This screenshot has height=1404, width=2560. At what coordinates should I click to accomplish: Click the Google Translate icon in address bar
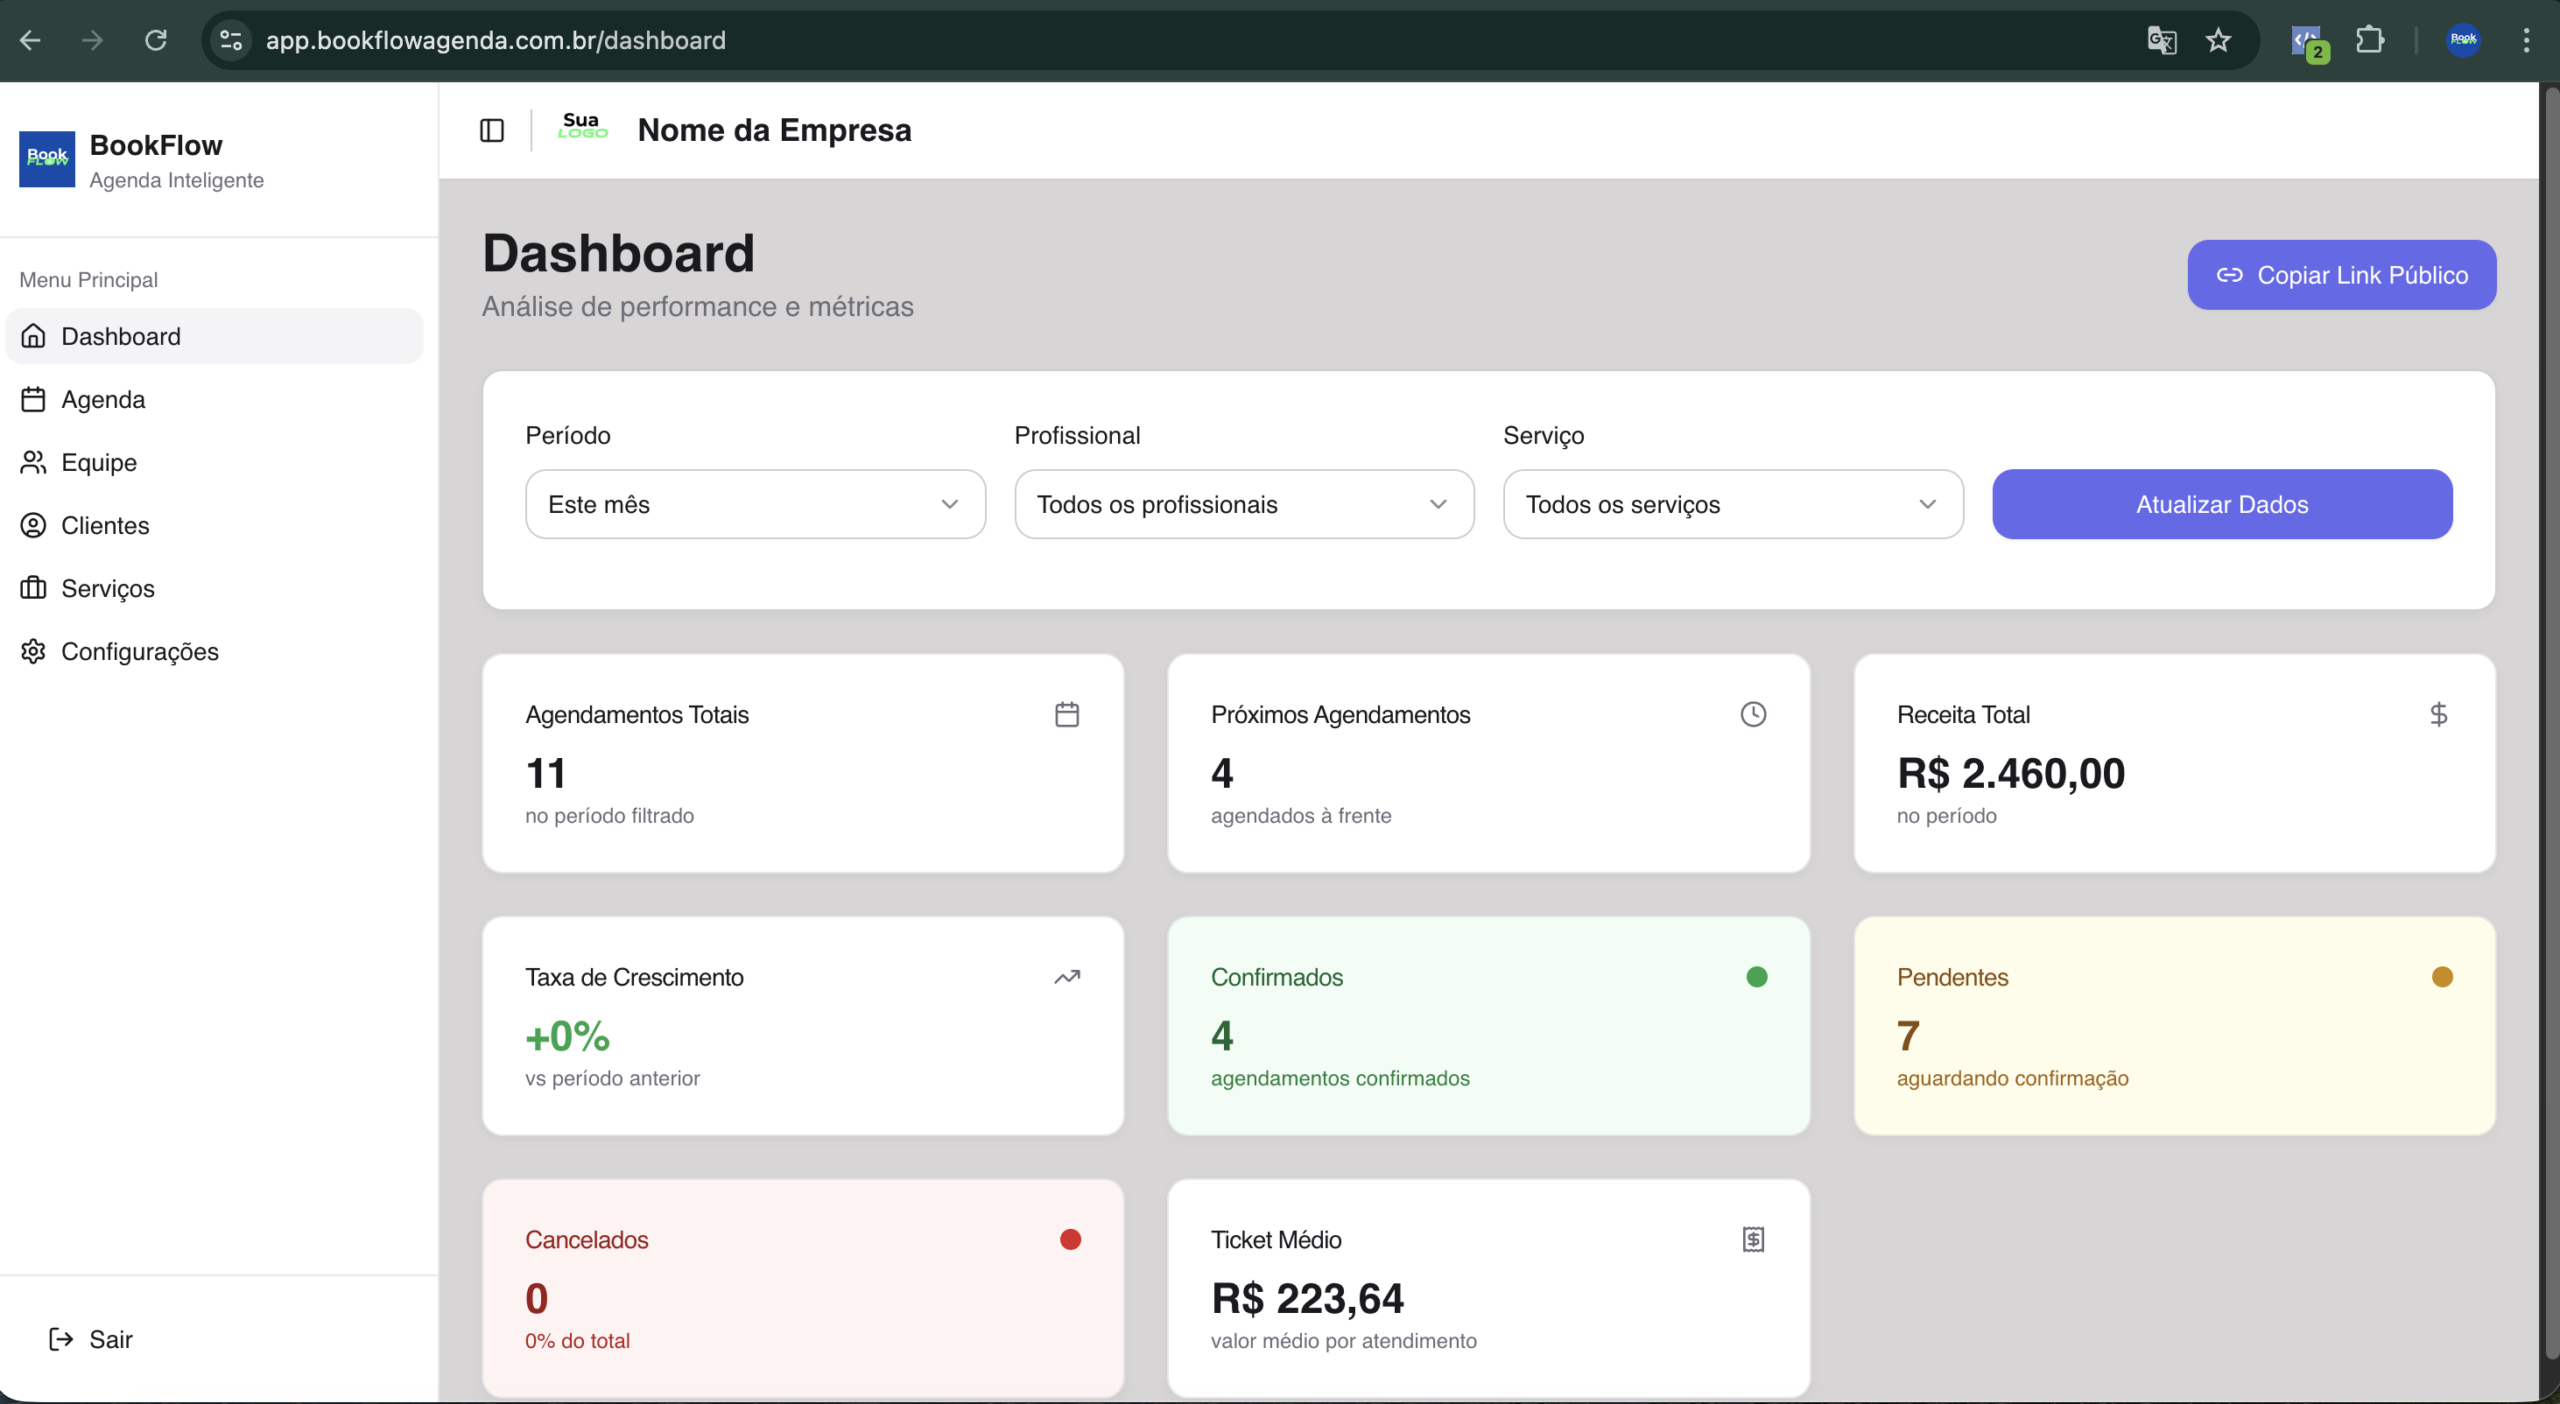2161,40
